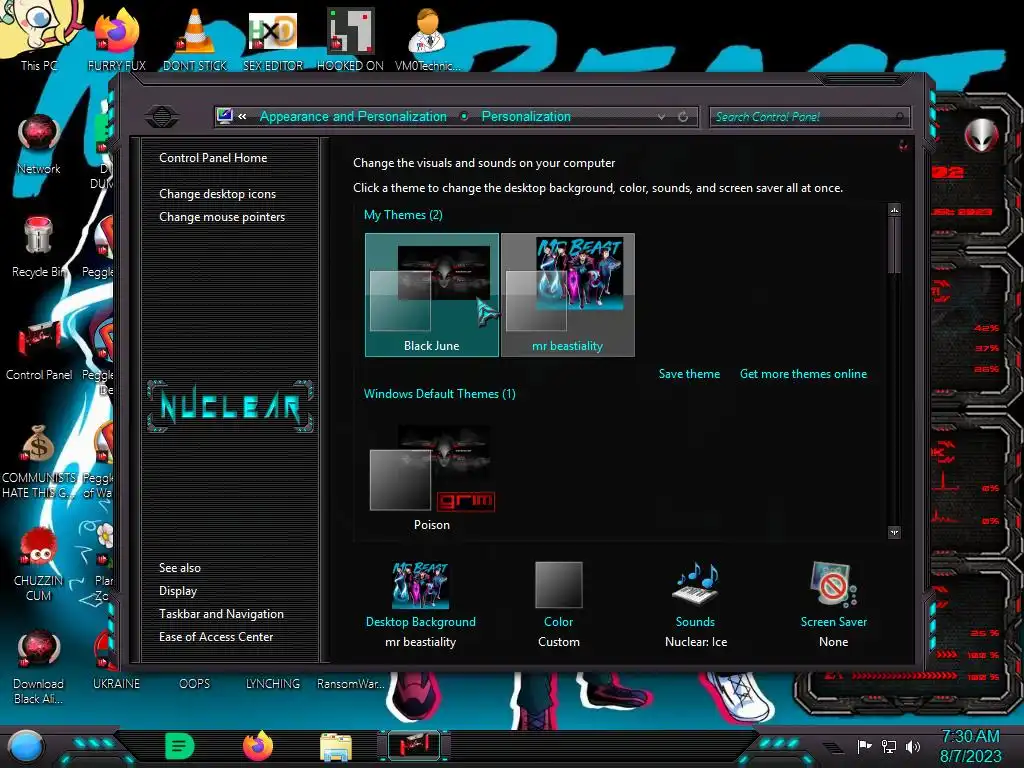Open the Color Custom settings swatch
Viewport: 1024px width, 768px height.
tap(558, 605)
